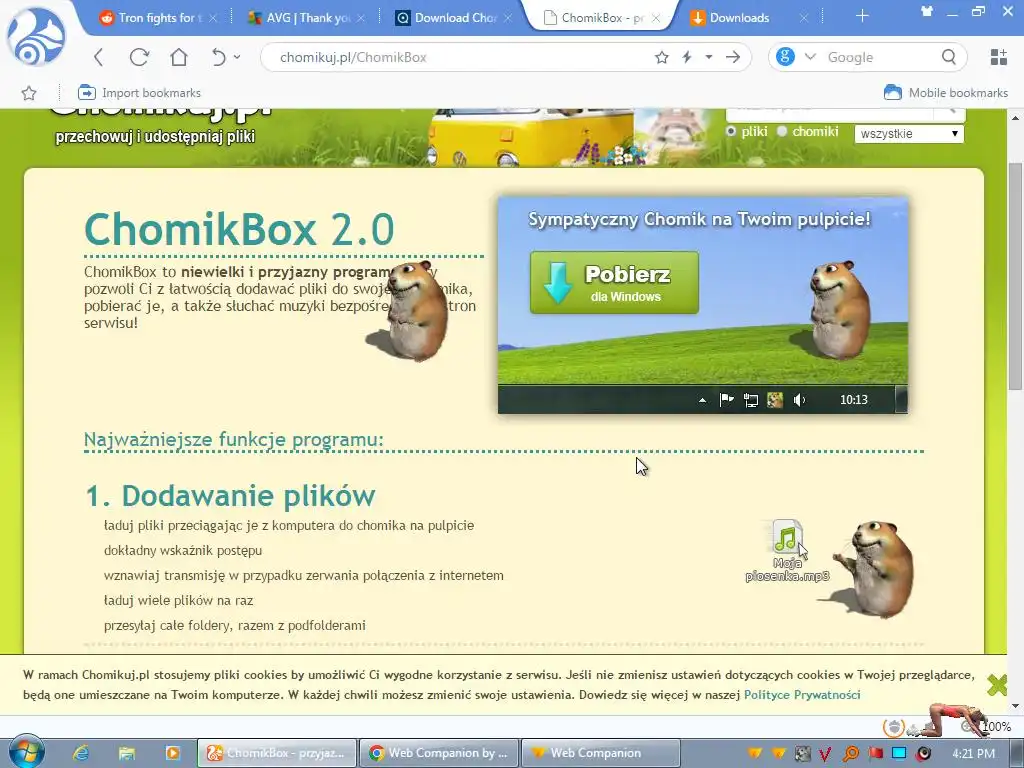
Task: Reload the current page
Action: 139,57
